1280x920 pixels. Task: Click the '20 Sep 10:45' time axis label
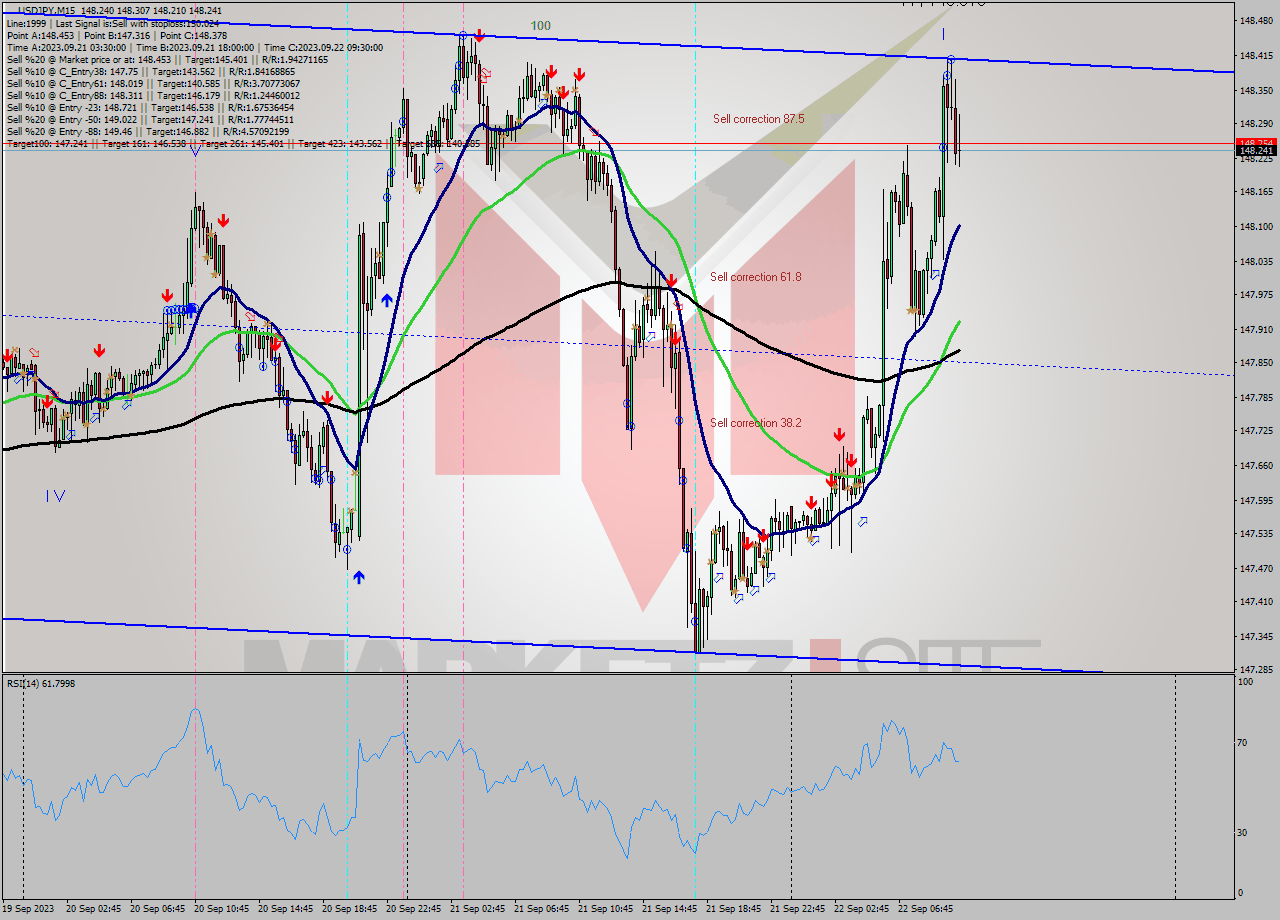point(220,909)
